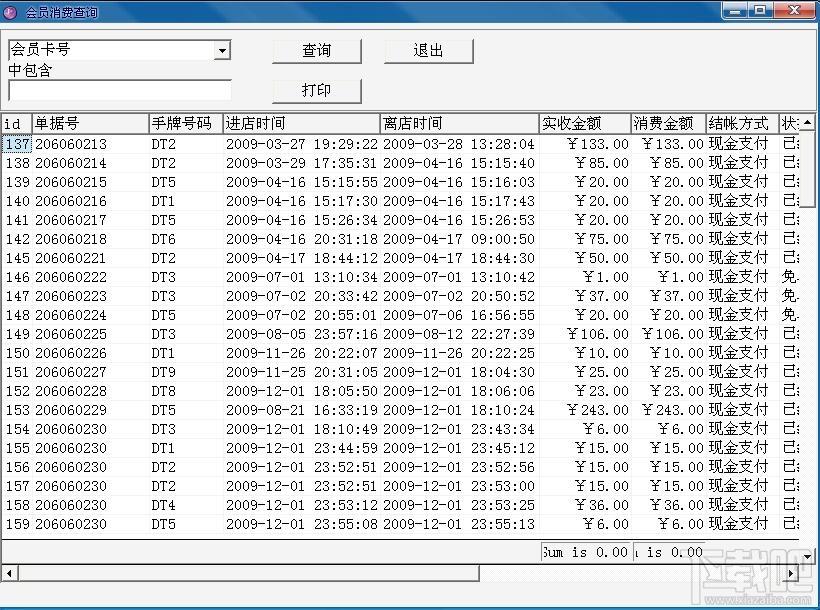
Task: Click ￥243.00 实收金额 in row 153
Action: click(598, 410)
